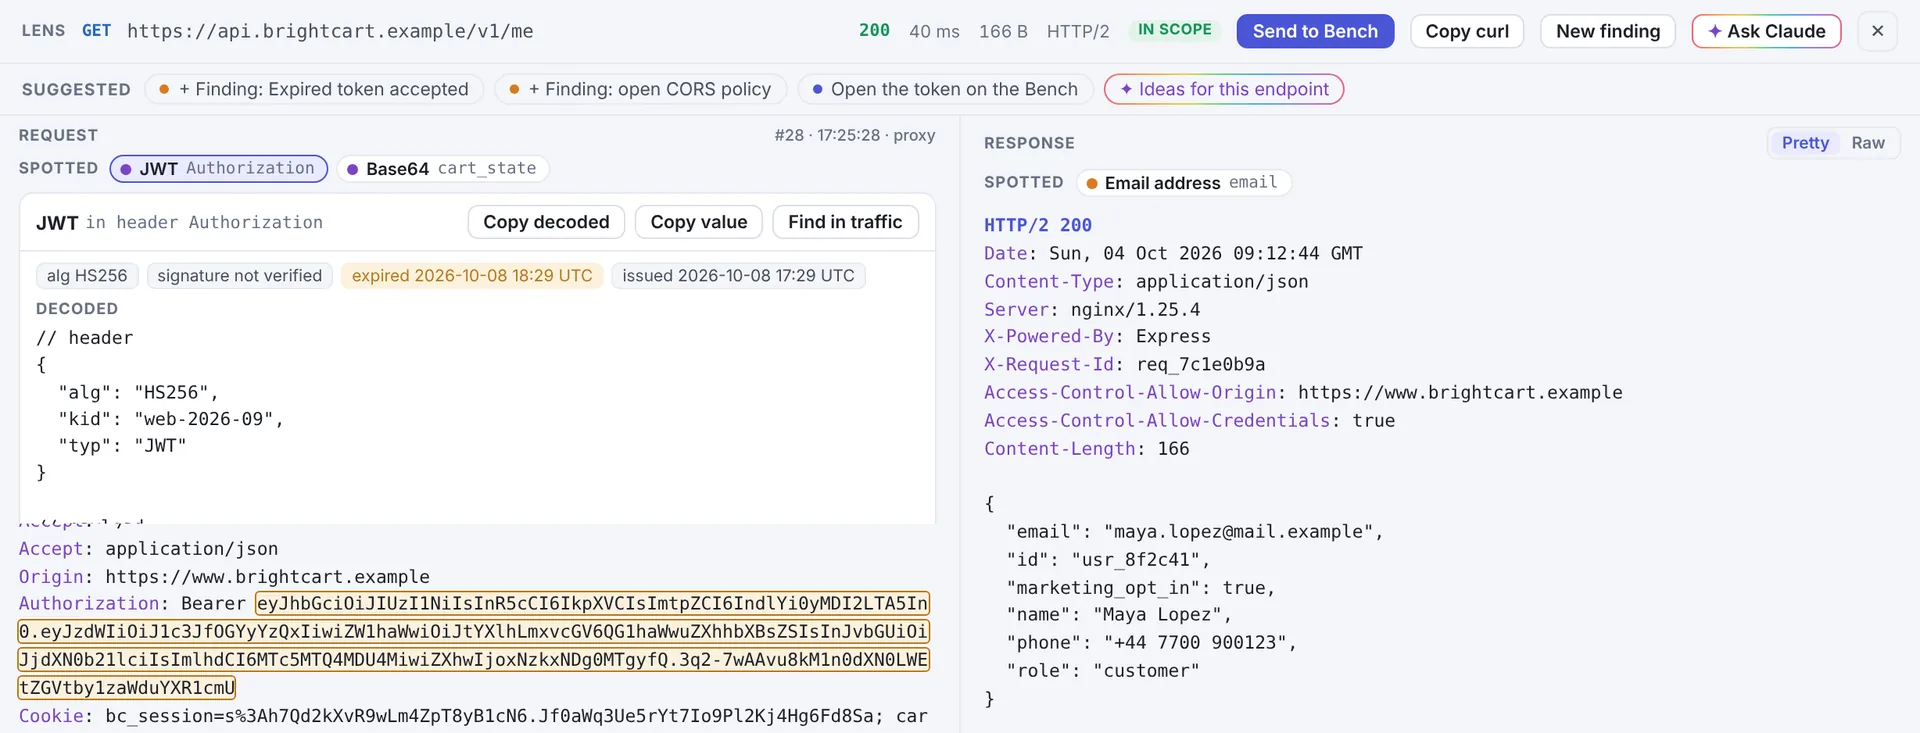Screen dimensions: 1920x733
Task: Select the JWT Authorization spotted chip
Action: [219, 168]
